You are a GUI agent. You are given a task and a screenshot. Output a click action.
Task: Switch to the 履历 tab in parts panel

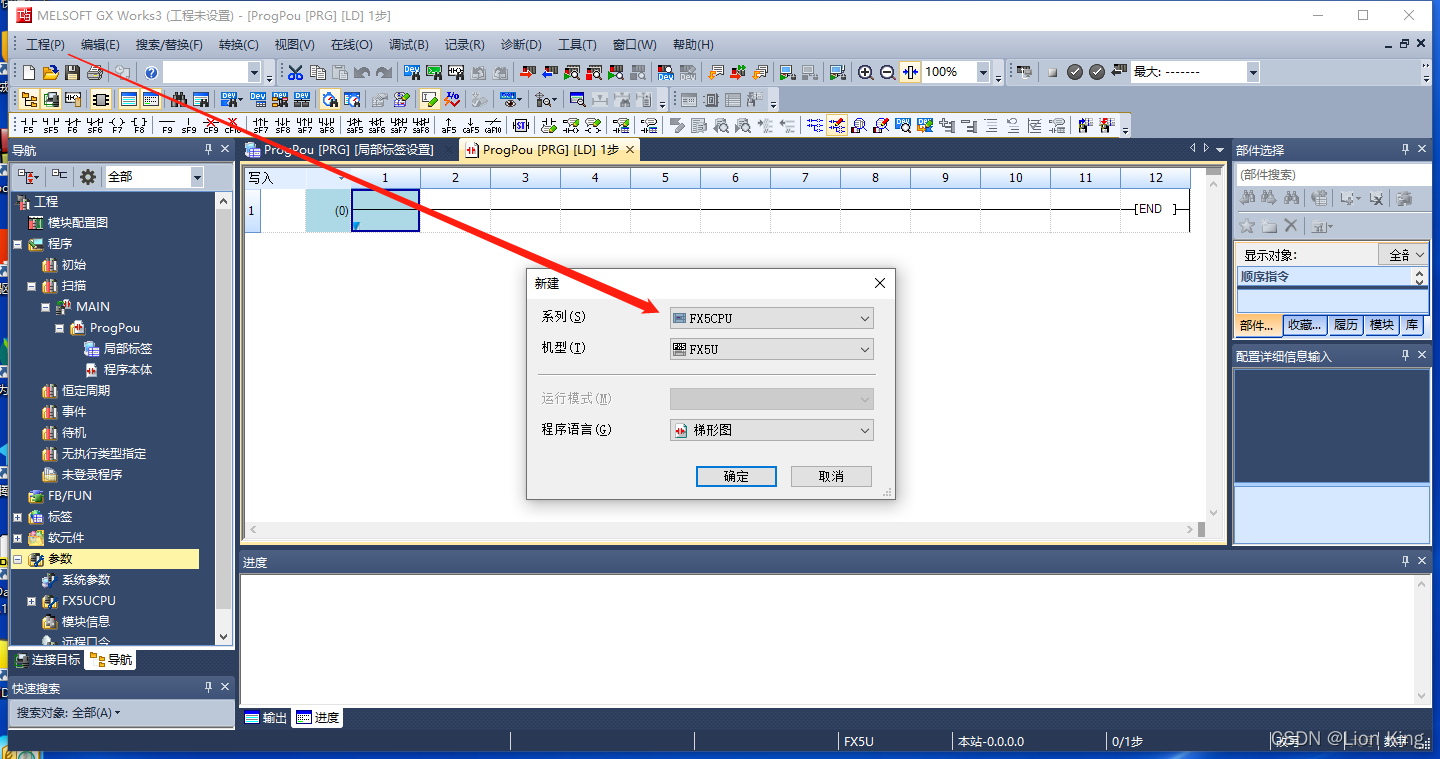coord(1346,325)
